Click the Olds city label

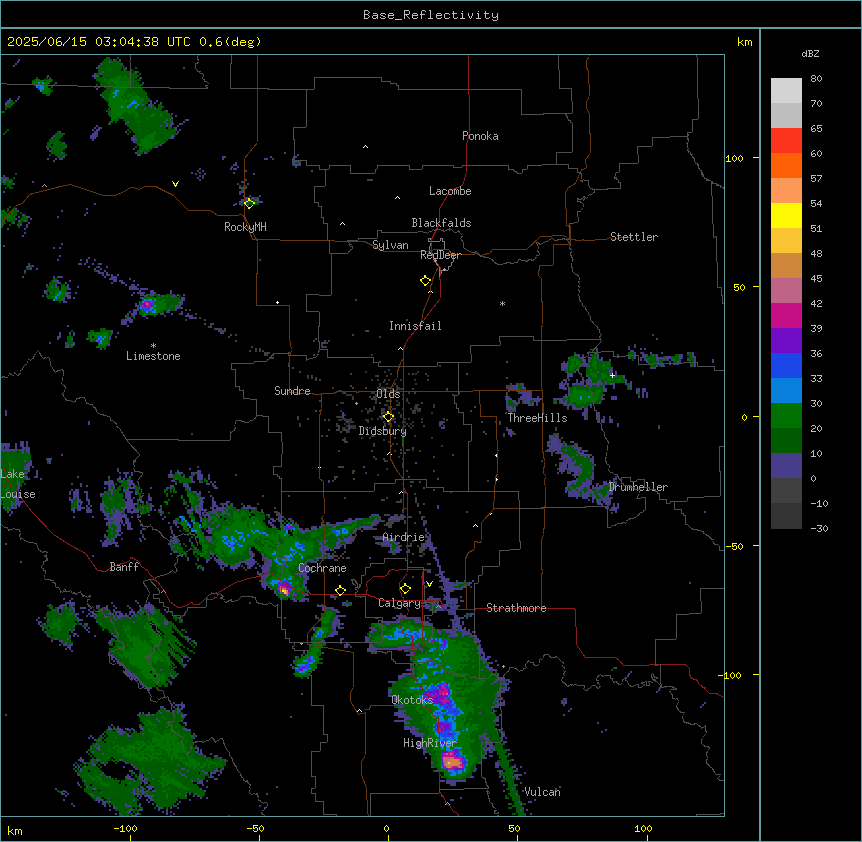(x=388, y=394)
